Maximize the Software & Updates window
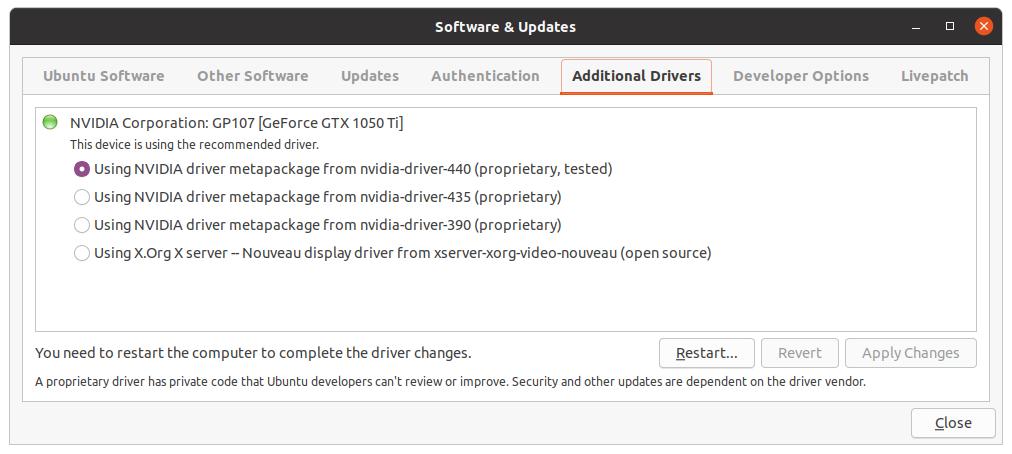1012x454 pixels. pyautogui.click(x=949, y=26)
